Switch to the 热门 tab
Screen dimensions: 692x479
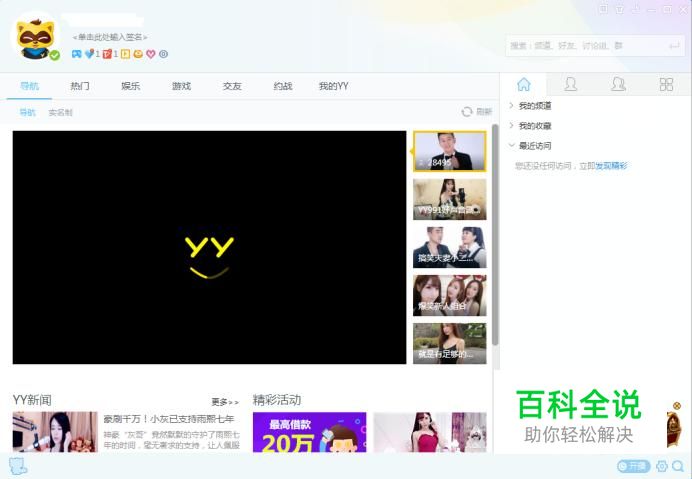pyautogui.click(x=80, y=86)
